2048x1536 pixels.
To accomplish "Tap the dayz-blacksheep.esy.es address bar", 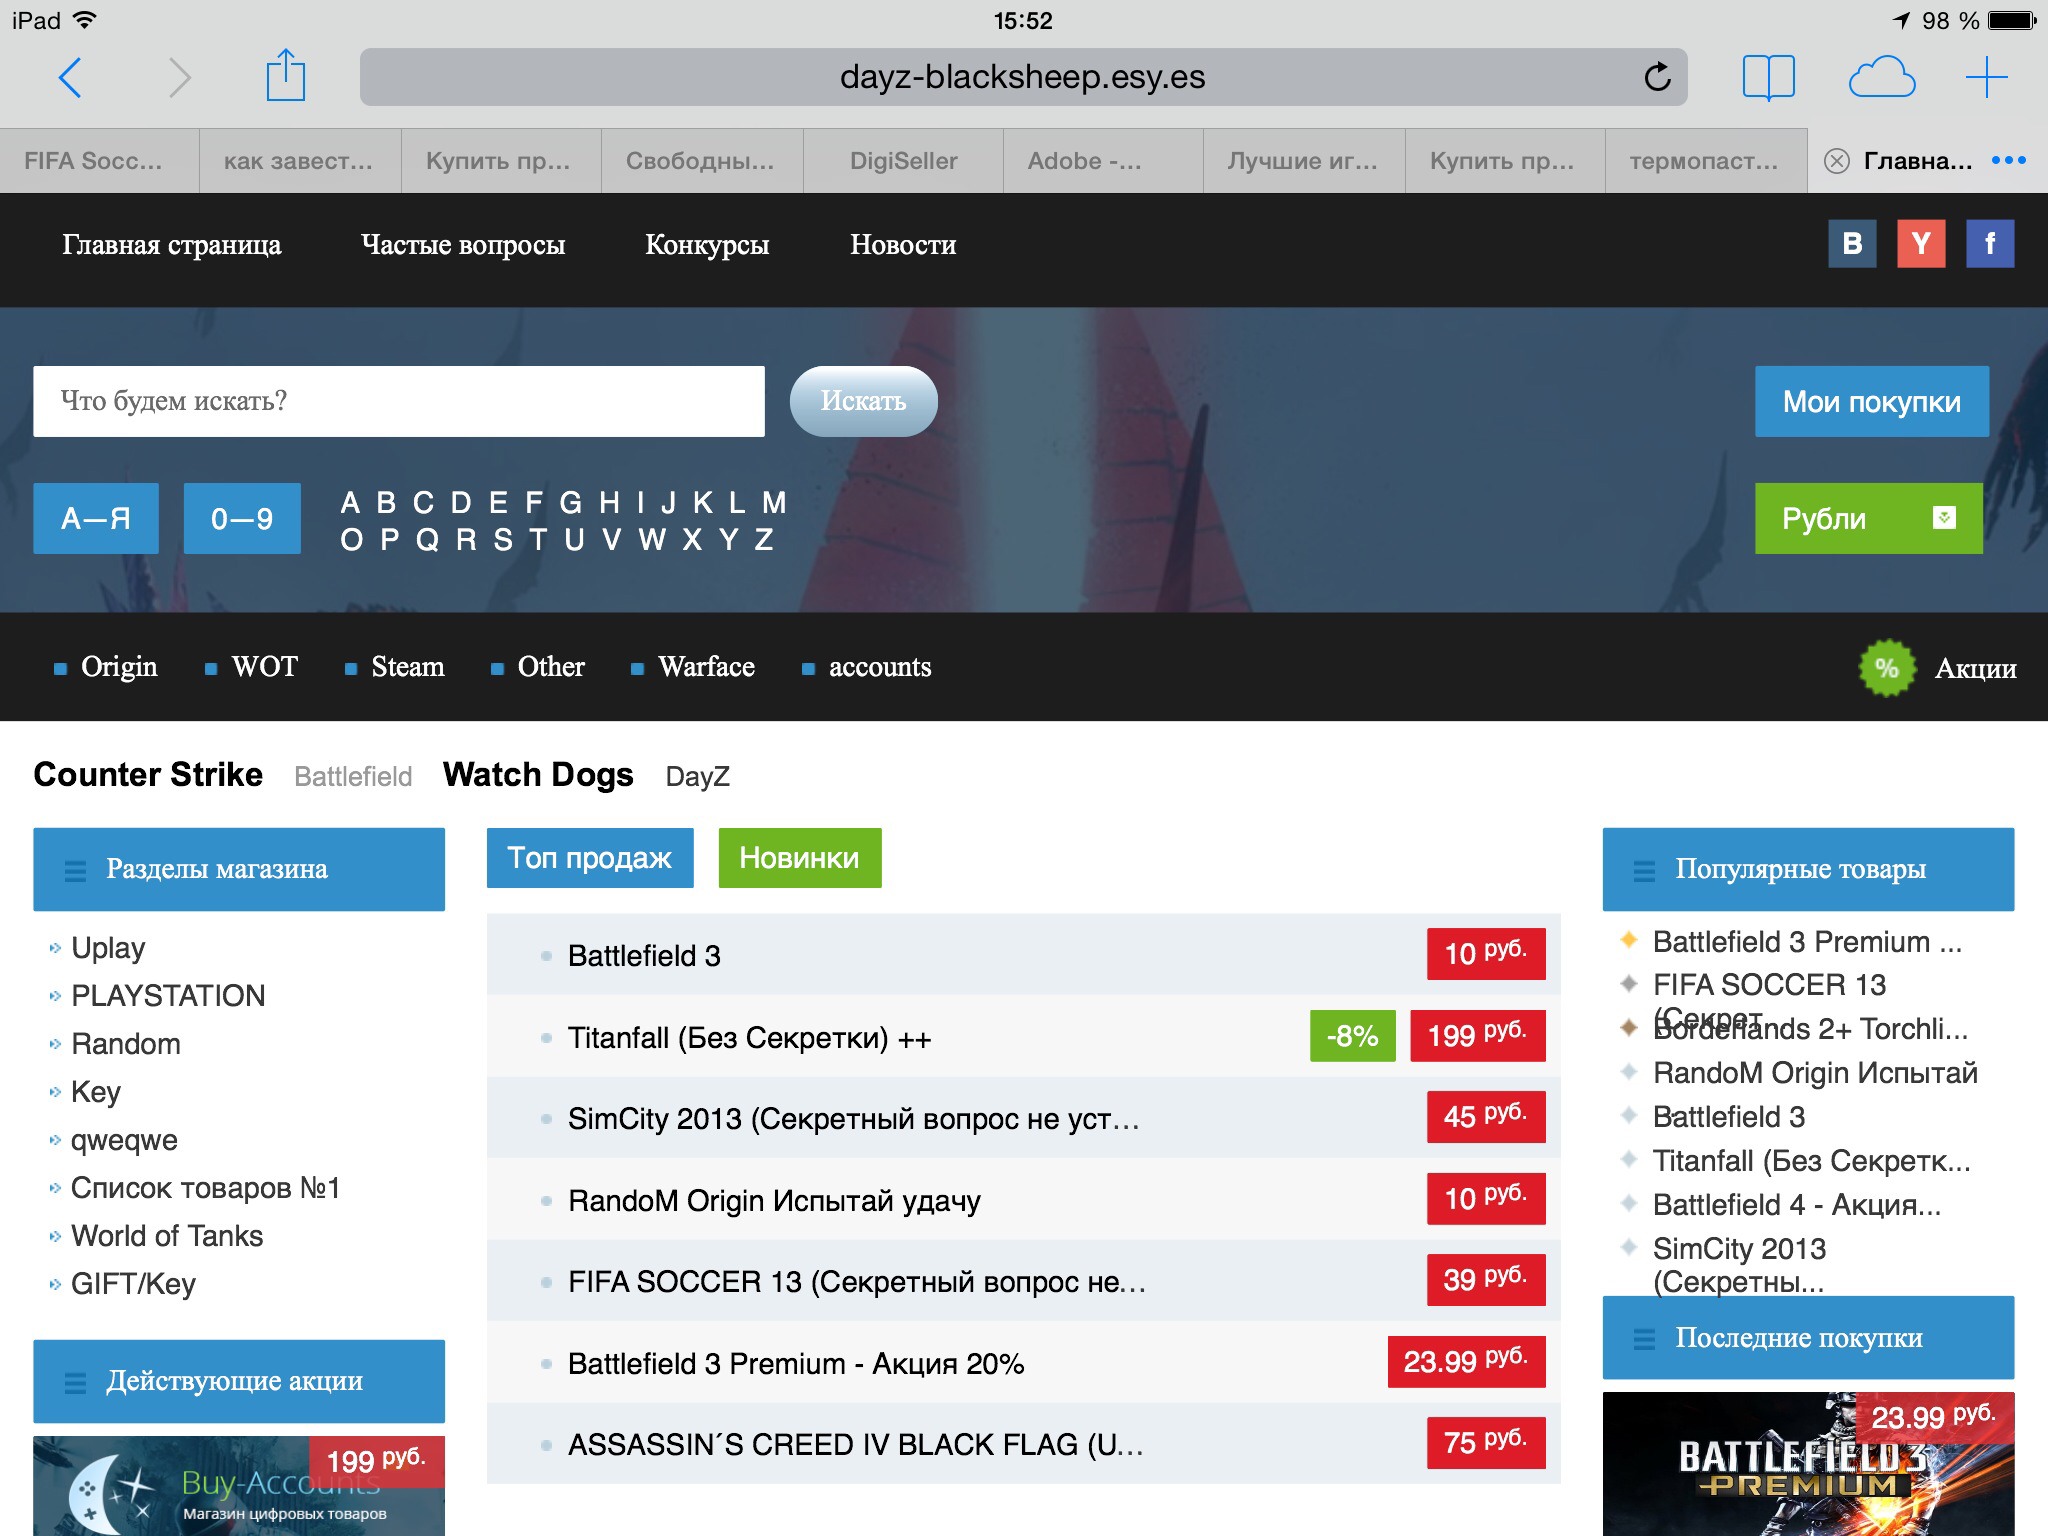I will coord(1023,77).
